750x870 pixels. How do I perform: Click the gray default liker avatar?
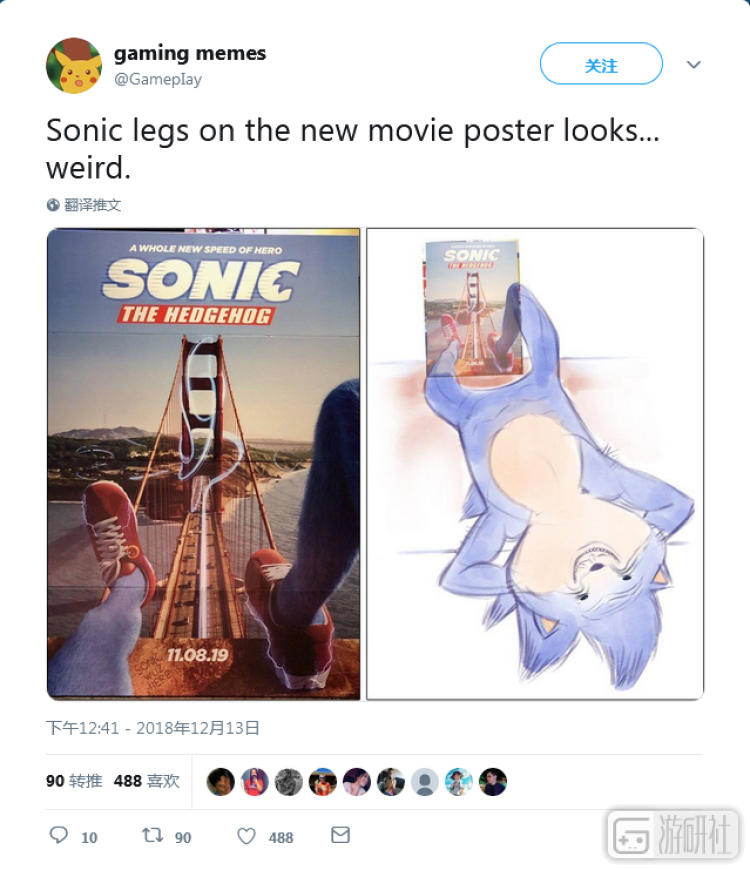point(425,782)
